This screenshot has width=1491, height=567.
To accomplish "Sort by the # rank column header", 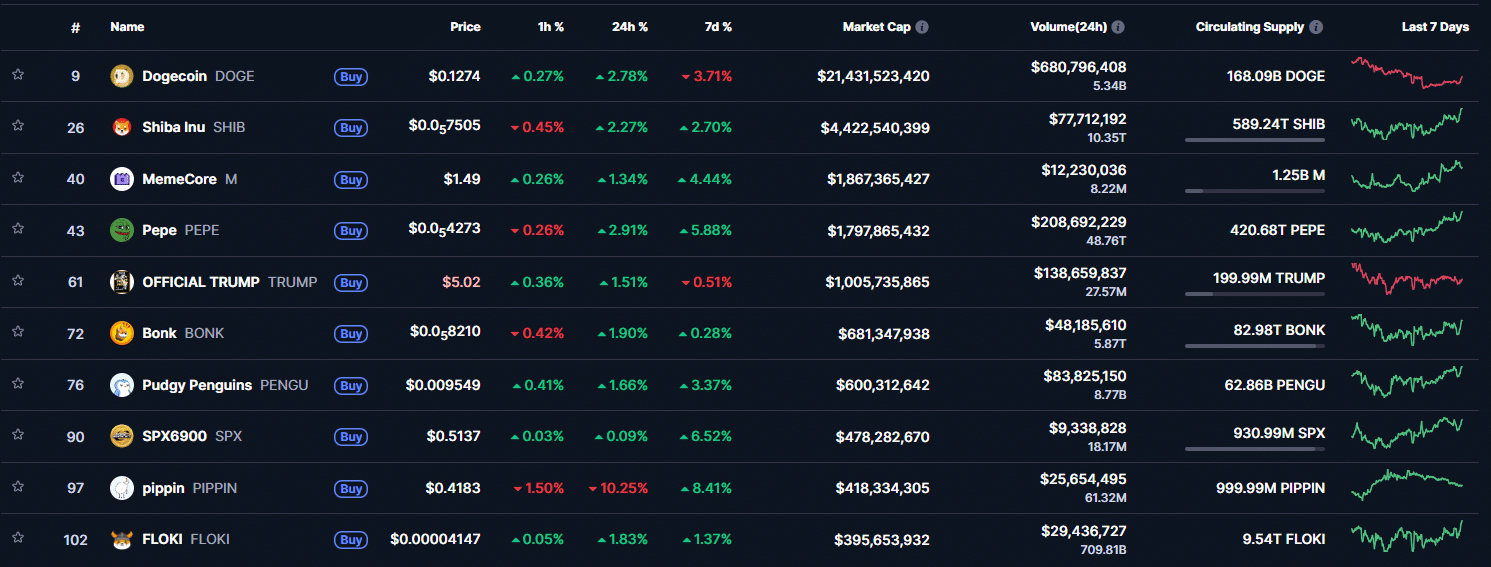I will pos(75,27).
